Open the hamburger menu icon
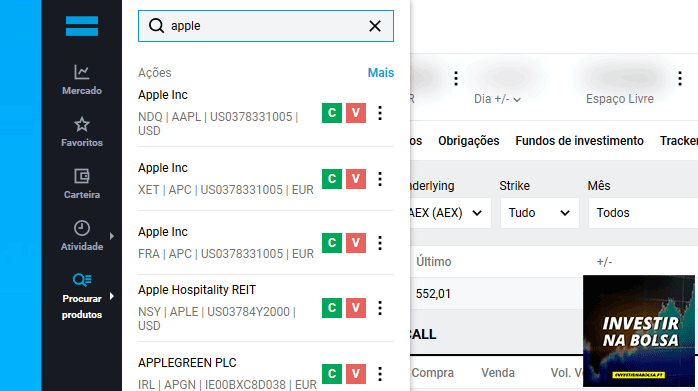Screen dimensions: 698x391 point(82,26)
